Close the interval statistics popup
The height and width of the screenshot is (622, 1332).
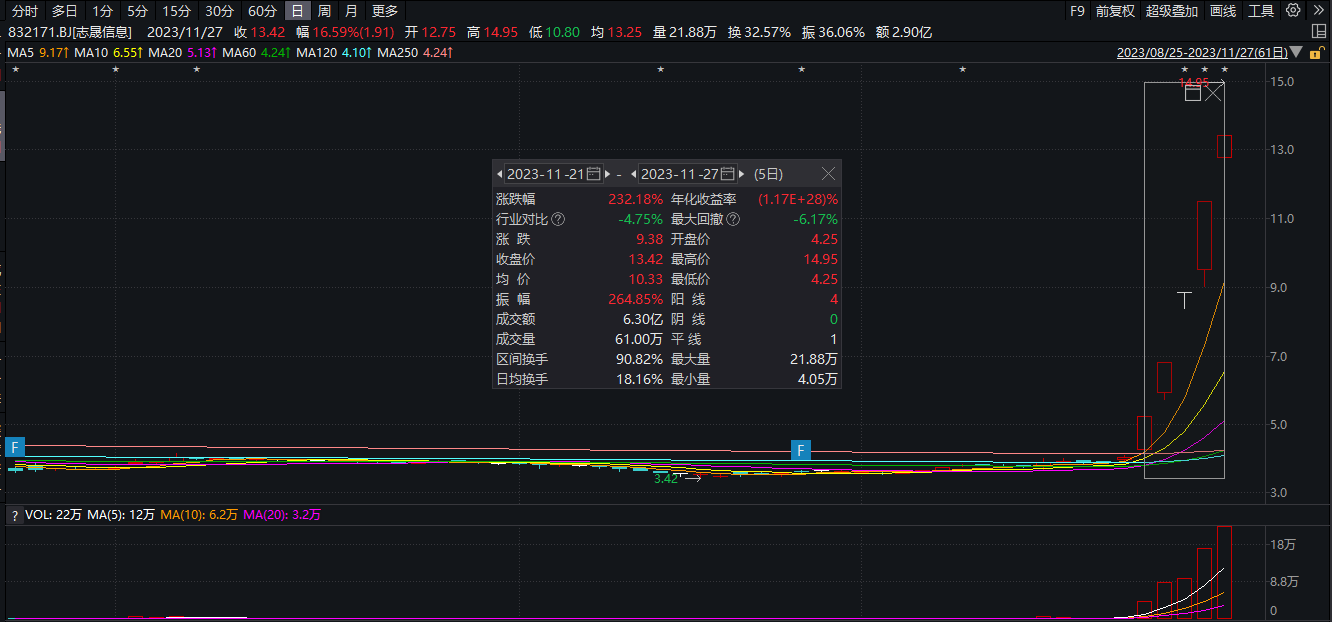click(828, 174)
